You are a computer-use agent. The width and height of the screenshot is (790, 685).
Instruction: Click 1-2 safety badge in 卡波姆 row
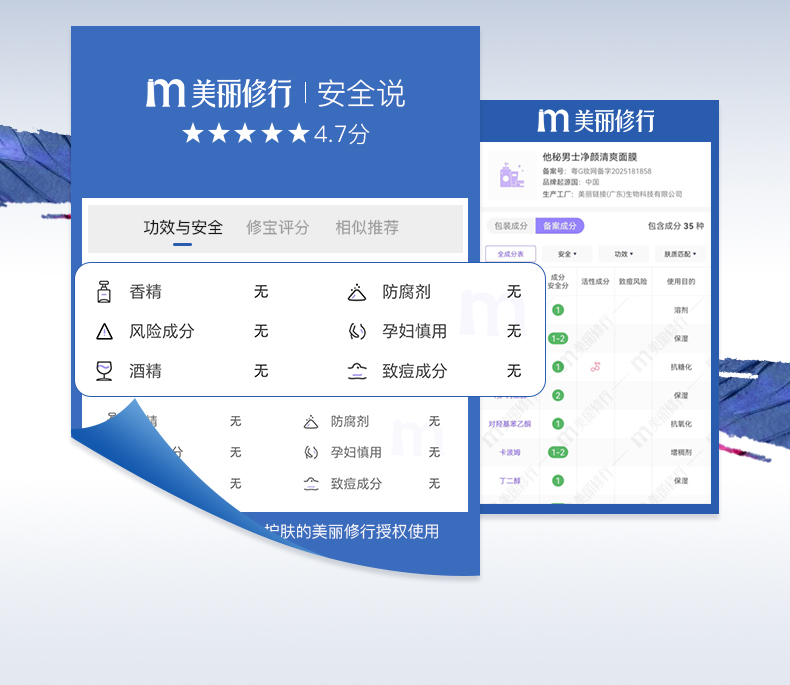(558, 452)
